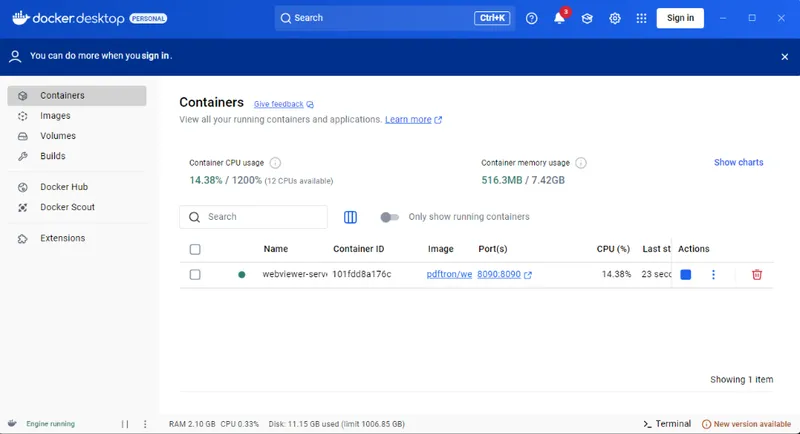Toggle Only show running containers
This screenshot has height=434, width=800.
[x=389, y=217]
